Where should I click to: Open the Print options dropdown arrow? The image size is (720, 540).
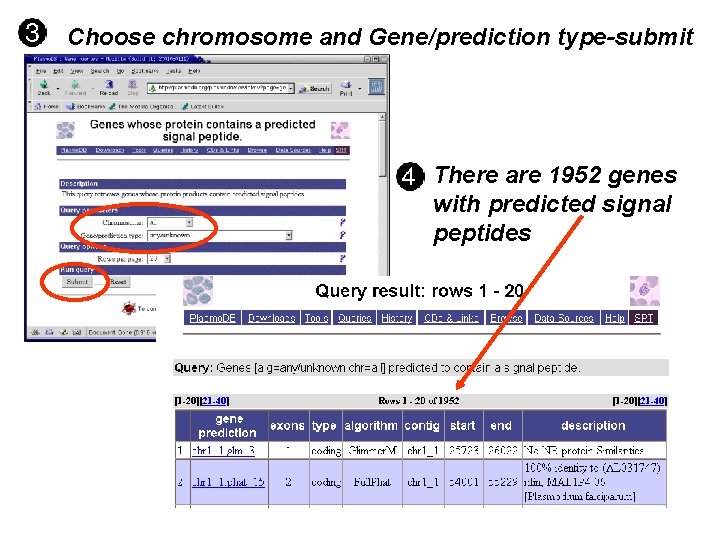360,88
